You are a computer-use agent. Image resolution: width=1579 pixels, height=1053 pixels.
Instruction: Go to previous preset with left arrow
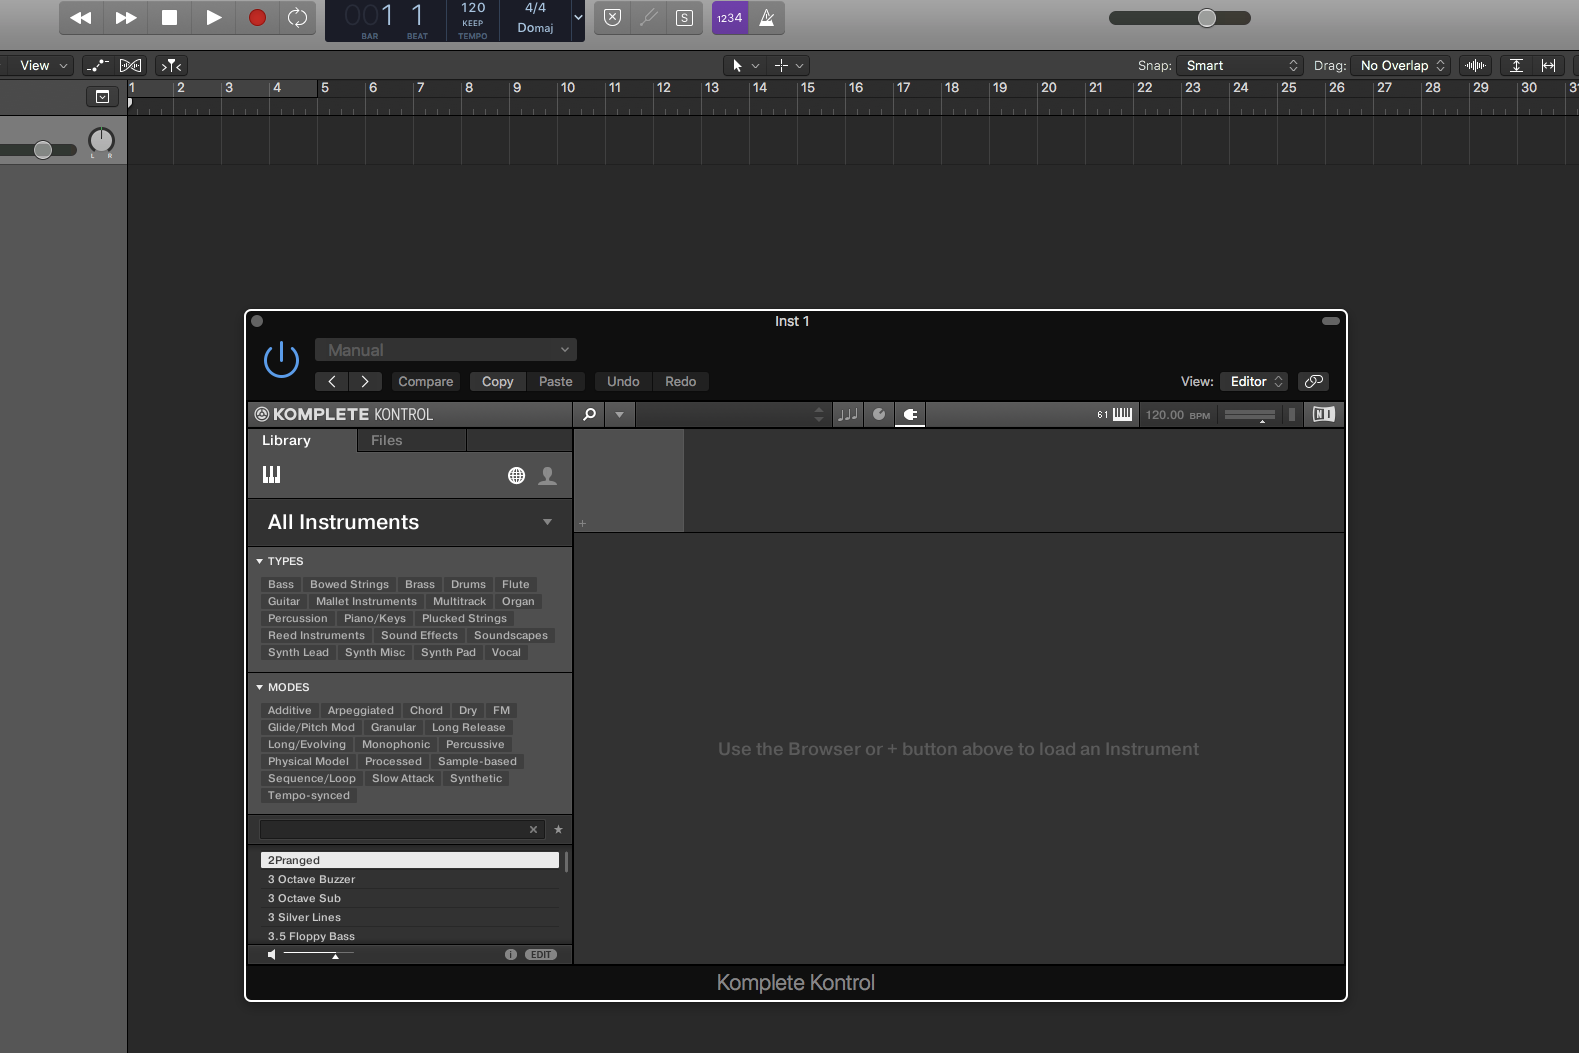point(332,381)
